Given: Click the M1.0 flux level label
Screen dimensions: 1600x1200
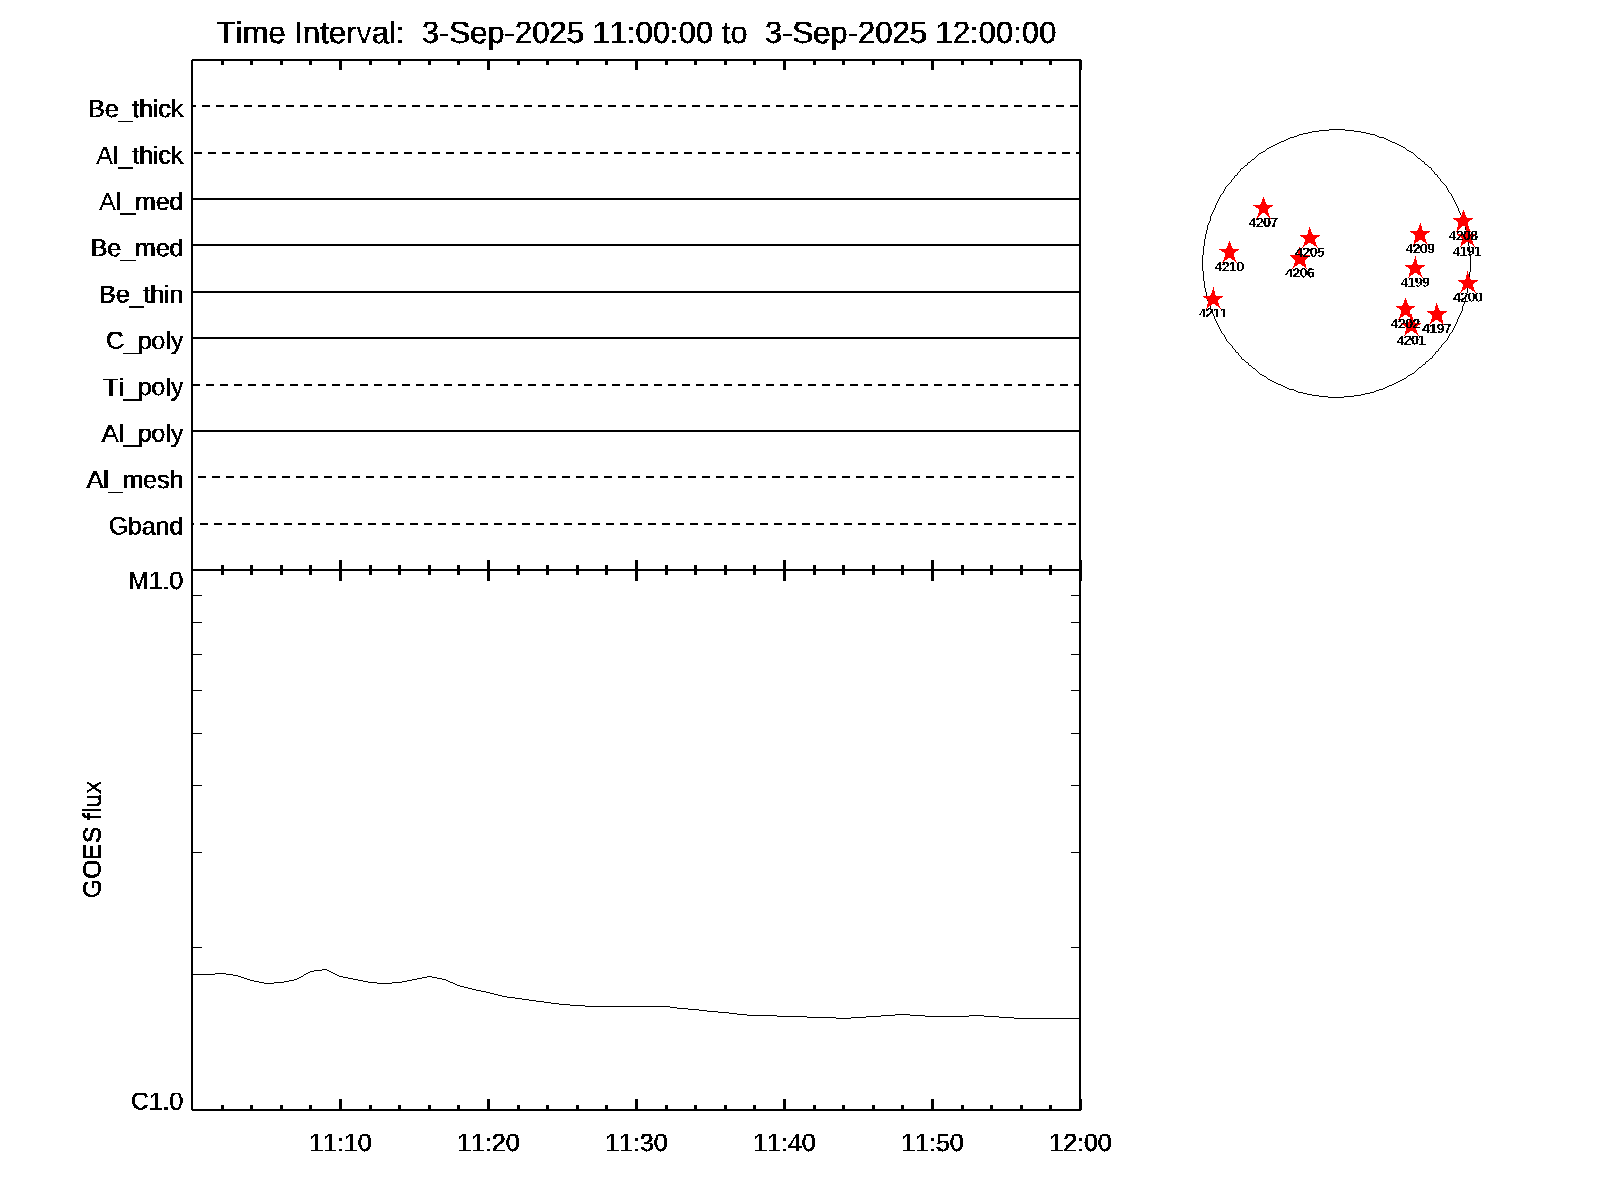Looking at the screenshot, I should tap(156, 581).
